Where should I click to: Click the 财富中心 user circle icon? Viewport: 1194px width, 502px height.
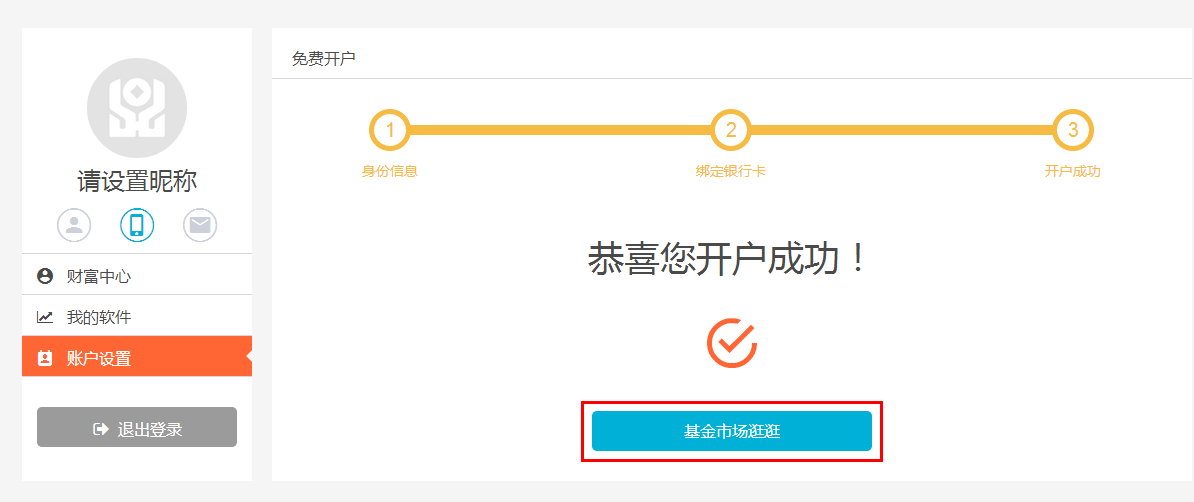pyautogui.click(x=44, y=276)
